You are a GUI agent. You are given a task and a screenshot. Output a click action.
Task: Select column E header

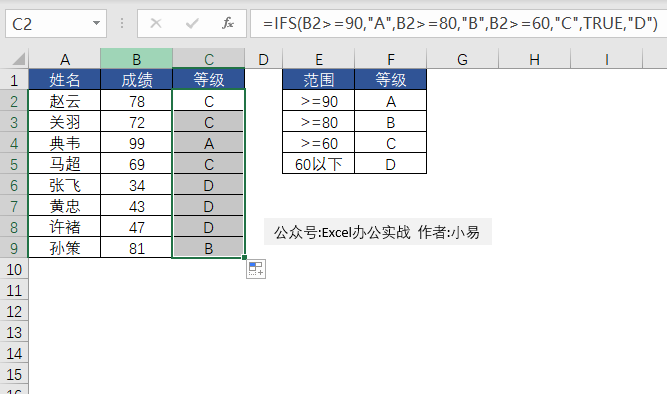click(319, 59)
